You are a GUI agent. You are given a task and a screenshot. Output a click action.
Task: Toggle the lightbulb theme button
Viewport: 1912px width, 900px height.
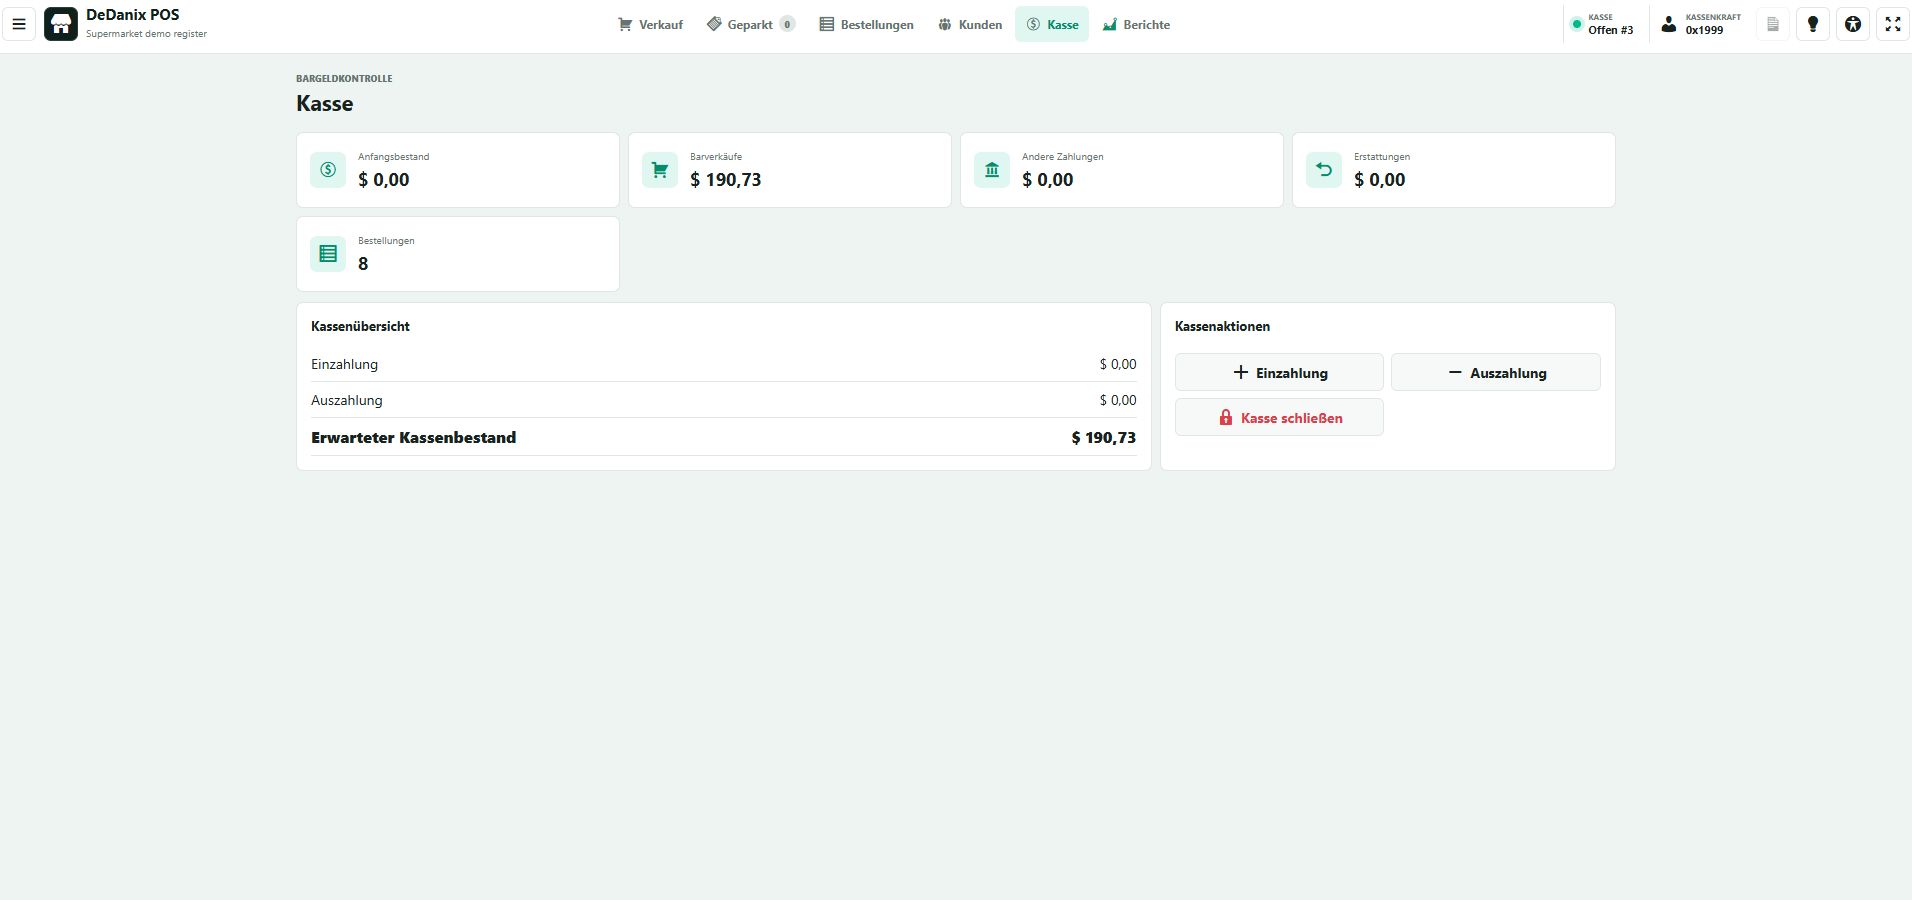(x=1813, y=24)
